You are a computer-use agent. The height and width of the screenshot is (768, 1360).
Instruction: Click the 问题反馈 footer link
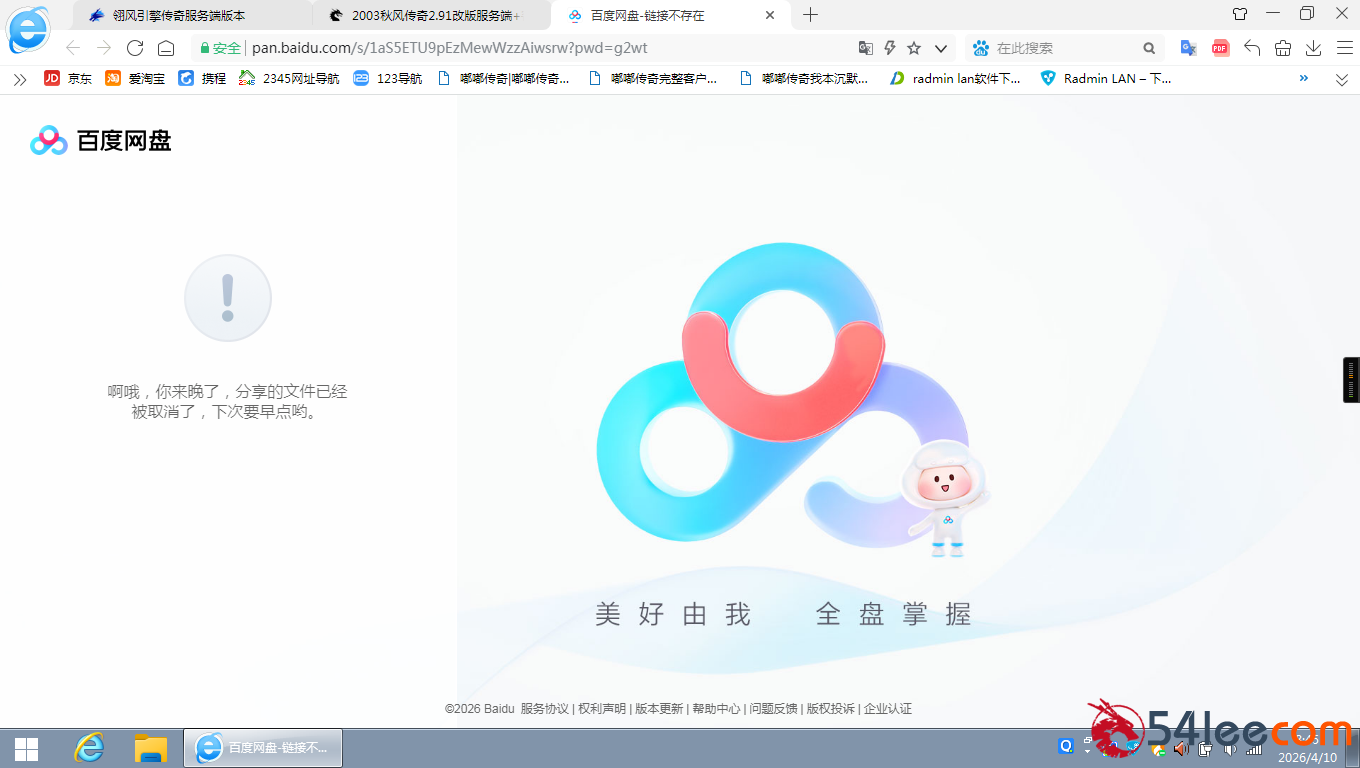click(x=773, y=708)
